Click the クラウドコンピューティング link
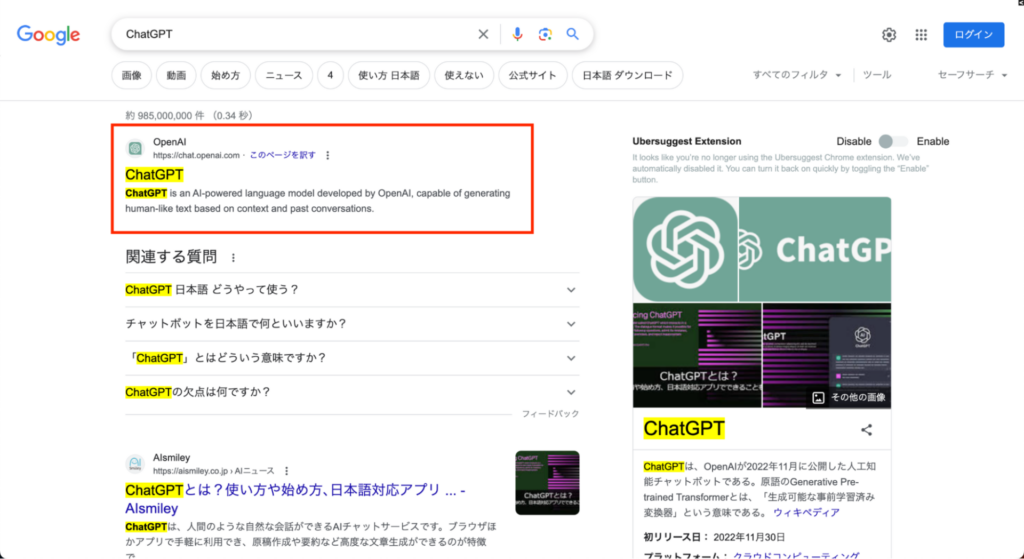Screen dimensions: 1024x559 (796, 555)
